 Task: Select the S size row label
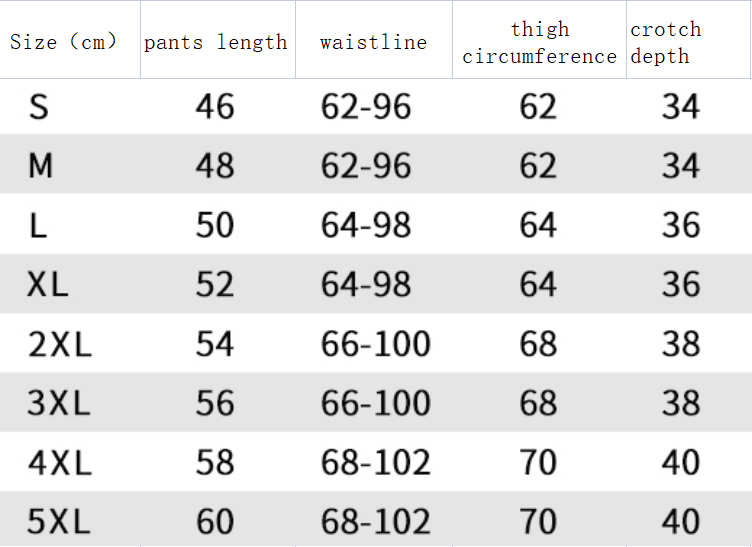tap(38, 106)
